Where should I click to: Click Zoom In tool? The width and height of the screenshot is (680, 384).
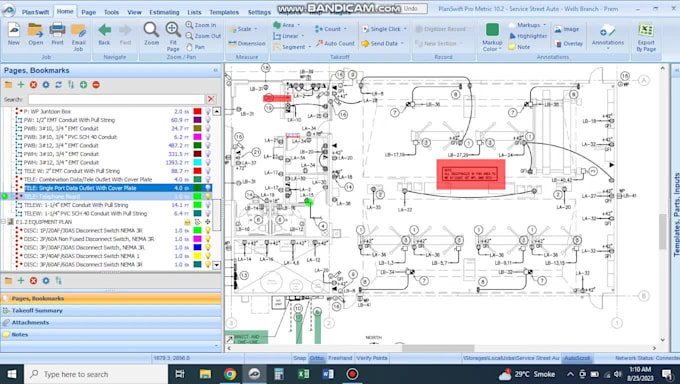coord(201,25)
